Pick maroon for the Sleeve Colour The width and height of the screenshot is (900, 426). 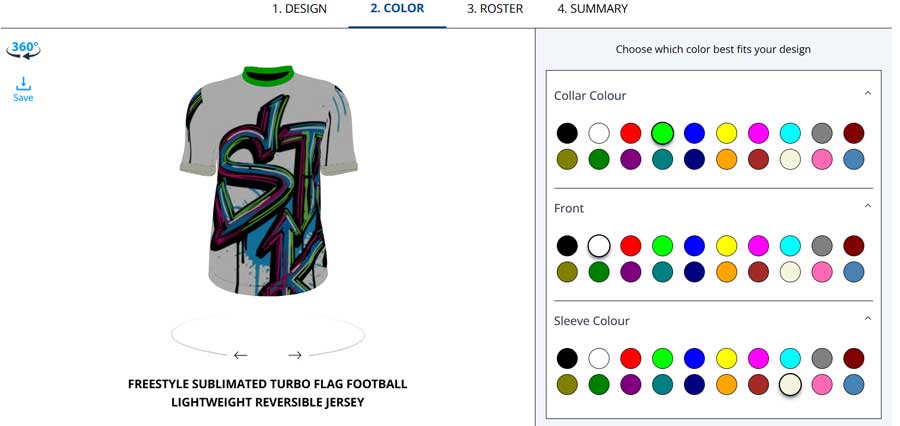854,358
